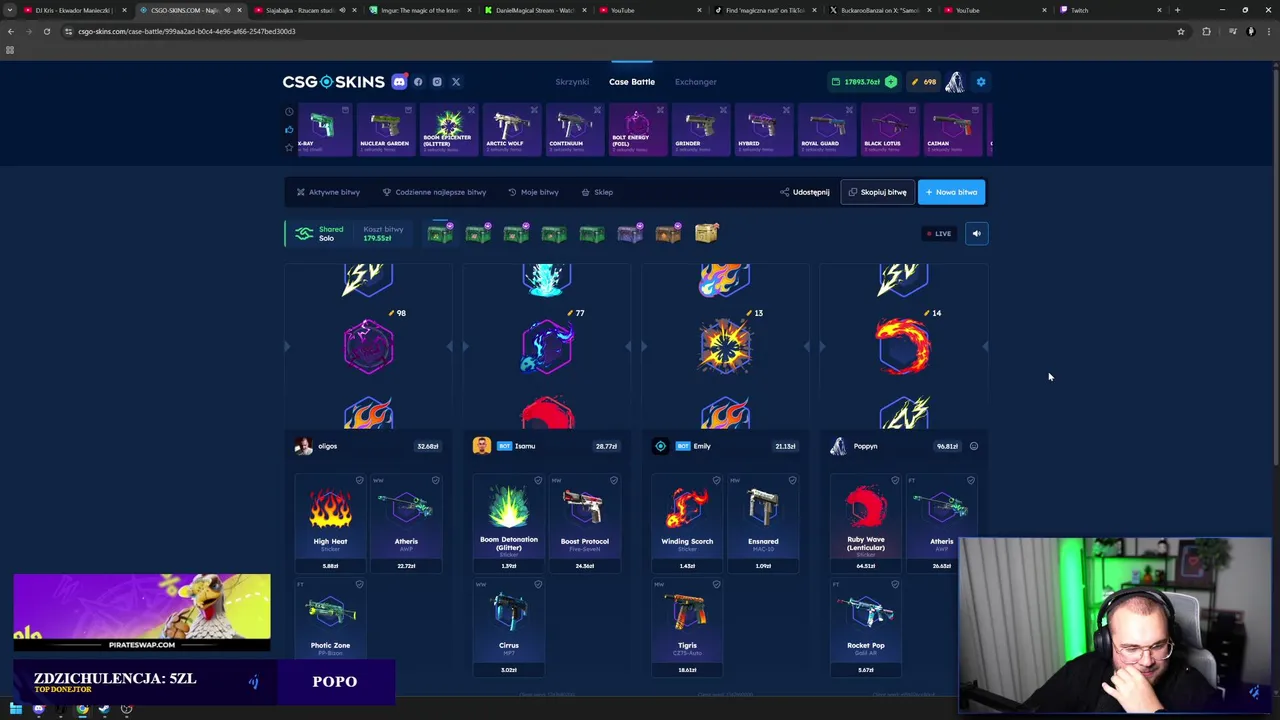
Task: Click the purple case in battle row
Action: click(x=630, y=234)
